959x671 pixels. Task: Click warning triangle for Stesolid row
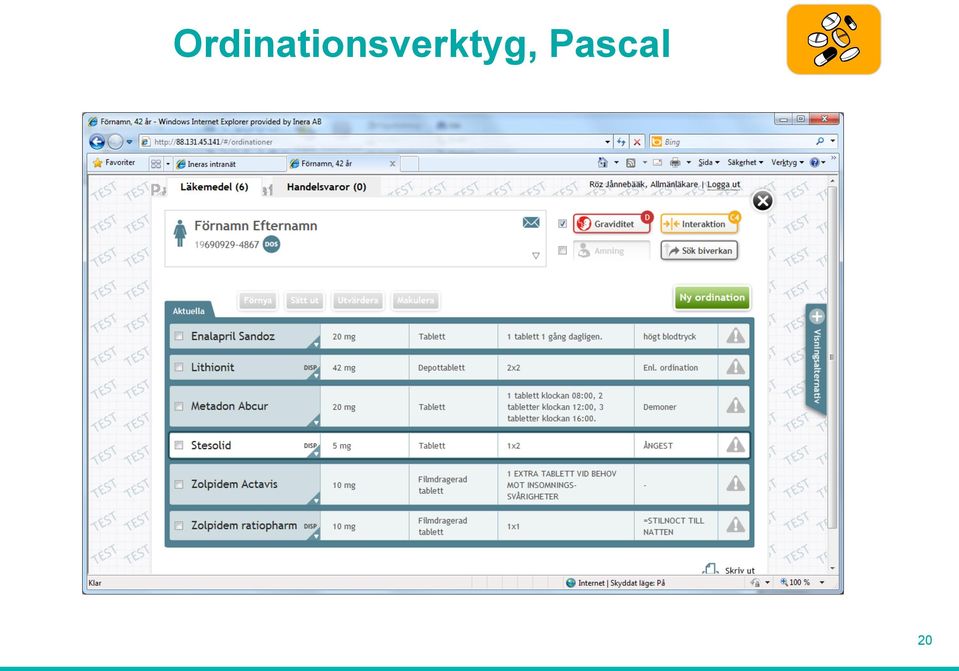[735, 445]
